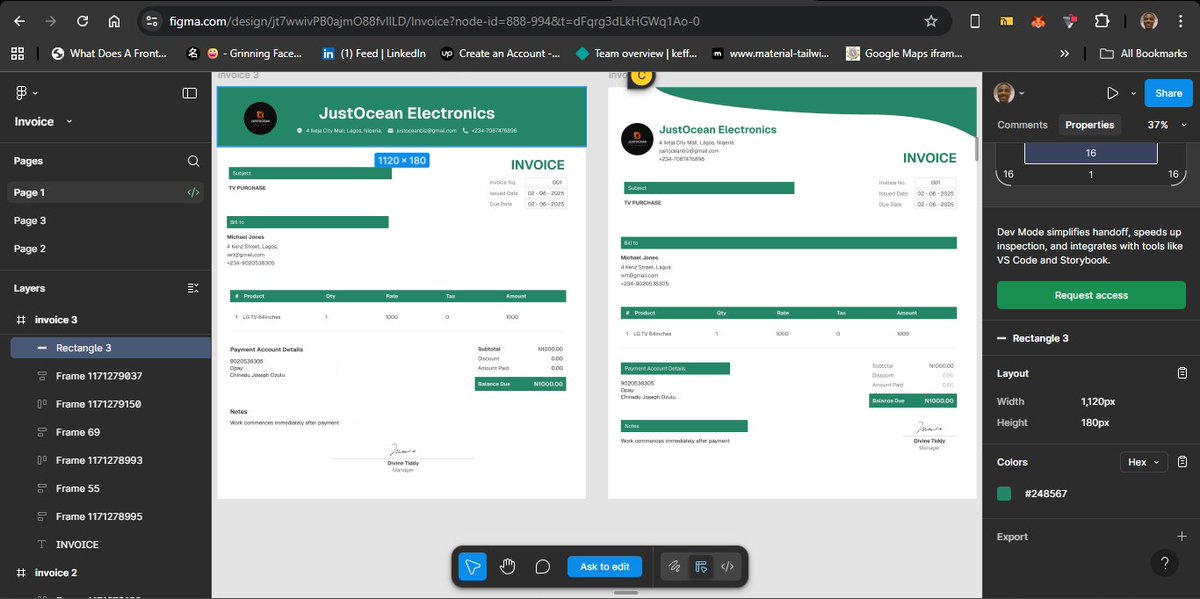
Task: Click the figma.com address bar
Action: 540,21
